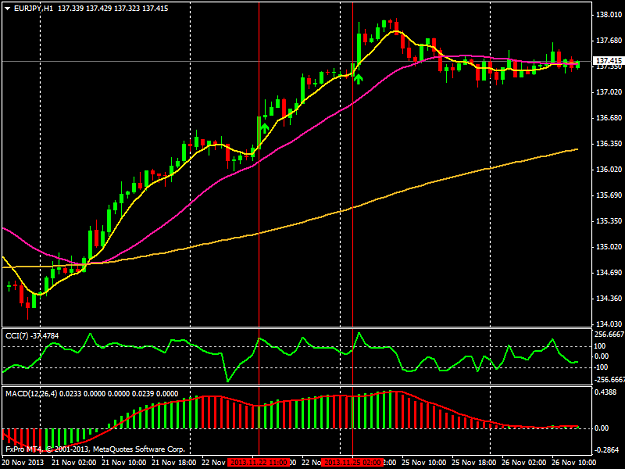Image resolution: width=625 pixels, height=469 pixels.
Task: Select the 137.680 price scale value
Action: click(609, 40)
